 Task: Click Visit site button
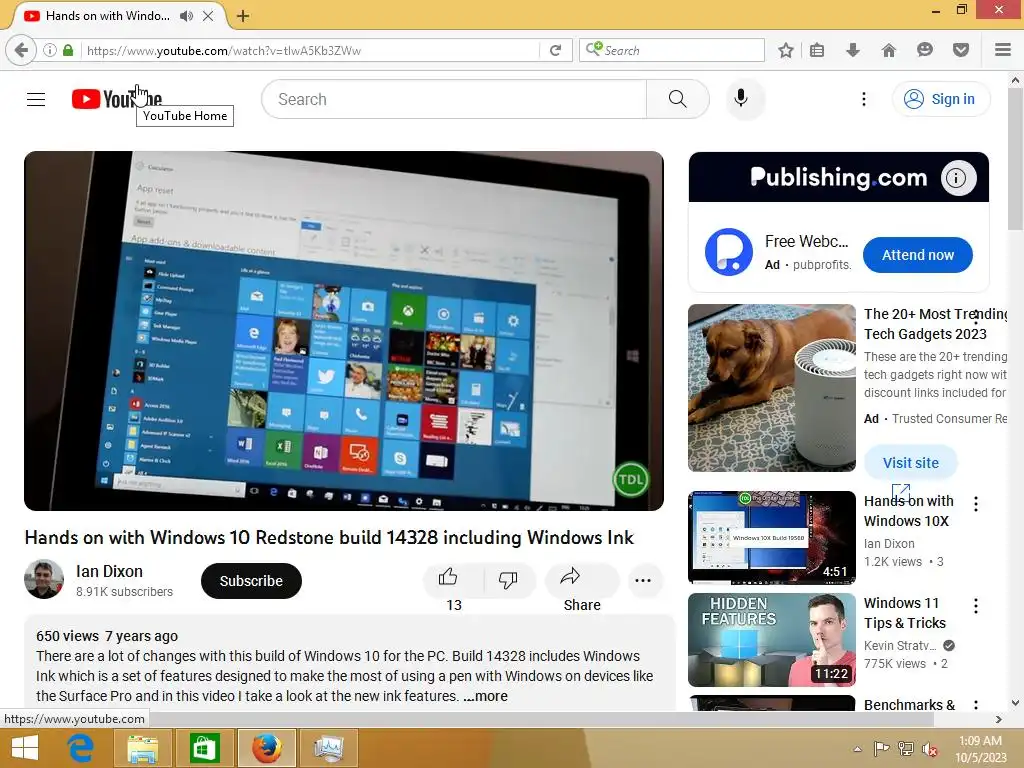pos(910,463)
